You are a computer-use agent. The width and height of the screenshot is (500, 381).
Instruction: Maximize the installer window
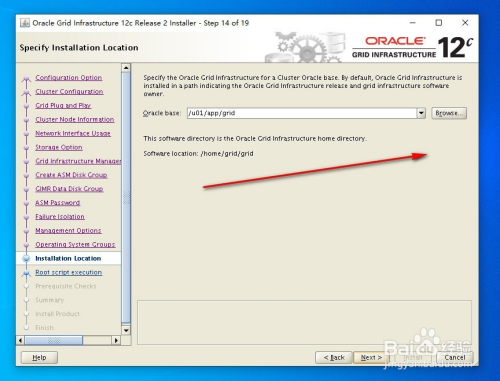coord(439,23)
